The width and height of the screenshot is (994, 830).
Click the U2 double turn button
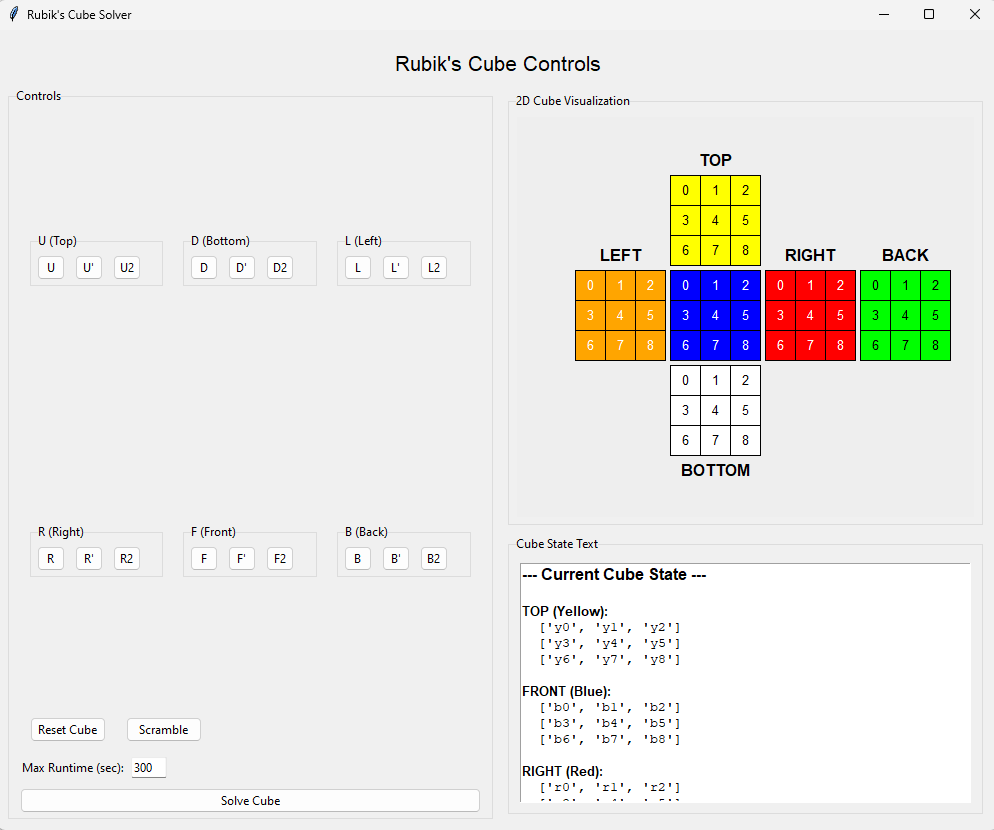click(x=127, y=268)
